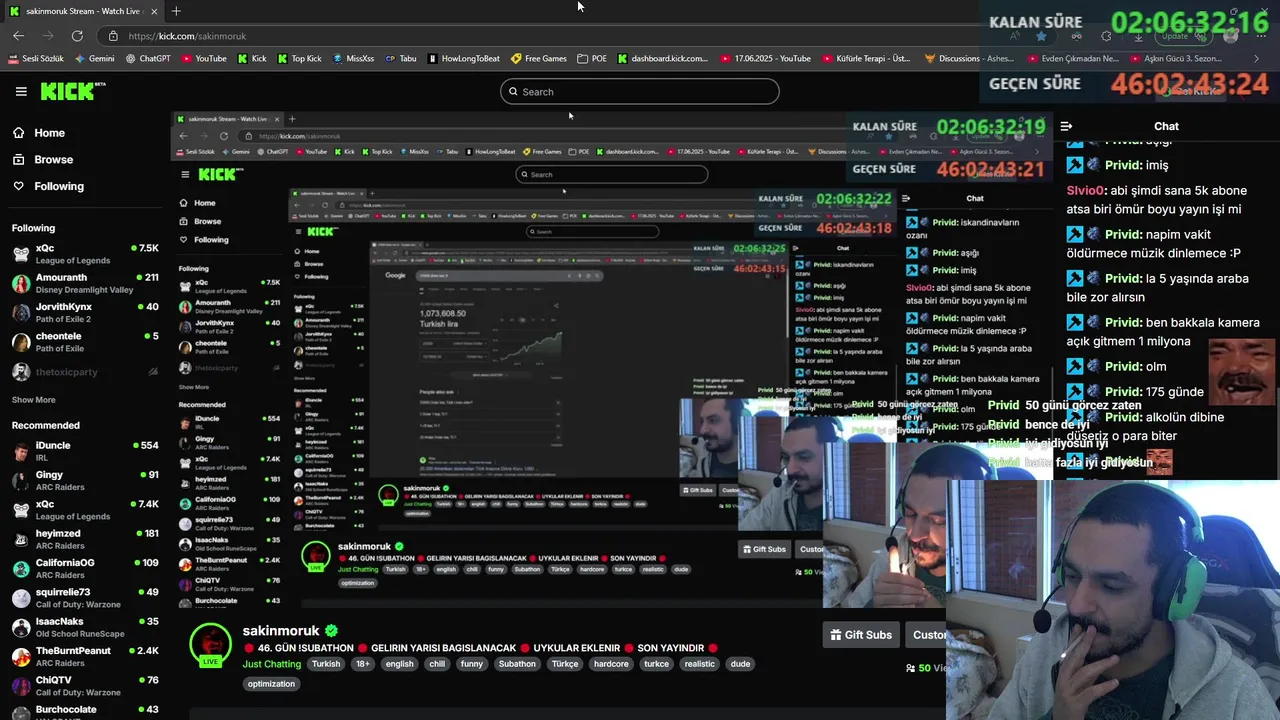This screenshot has height=720, width=1280.
Task: Open the Discussions - Ashes bookmark
Action: point(970,59)
